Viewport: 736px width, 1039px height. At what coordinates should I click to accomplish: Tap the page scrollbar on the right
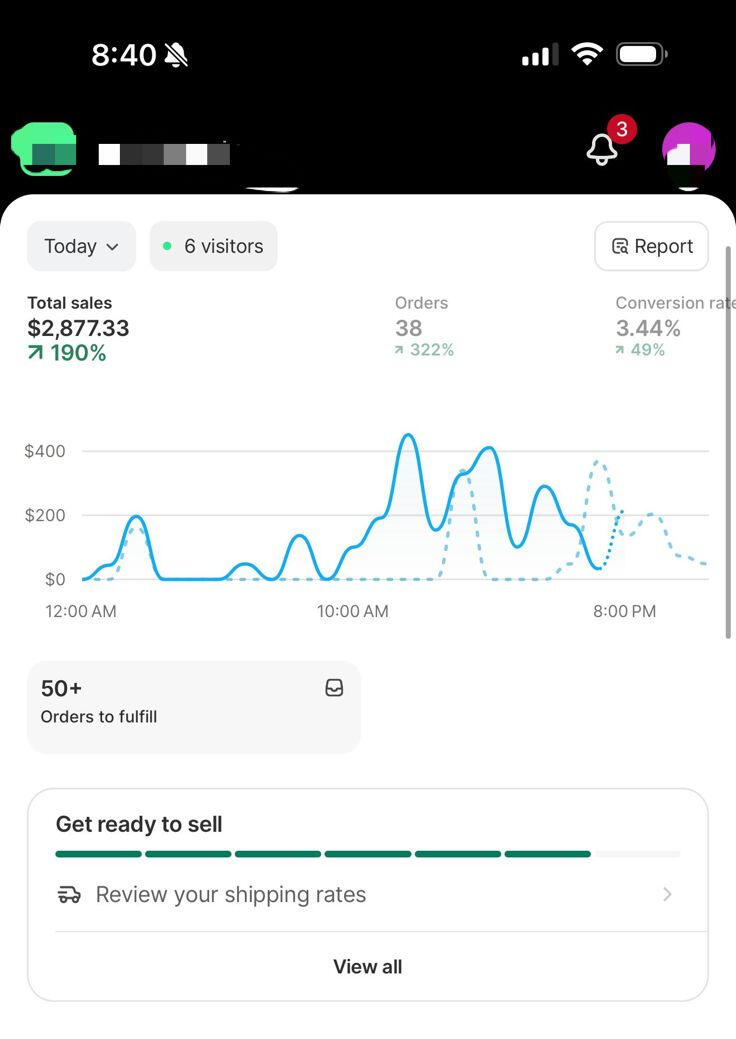pos(728,440)
